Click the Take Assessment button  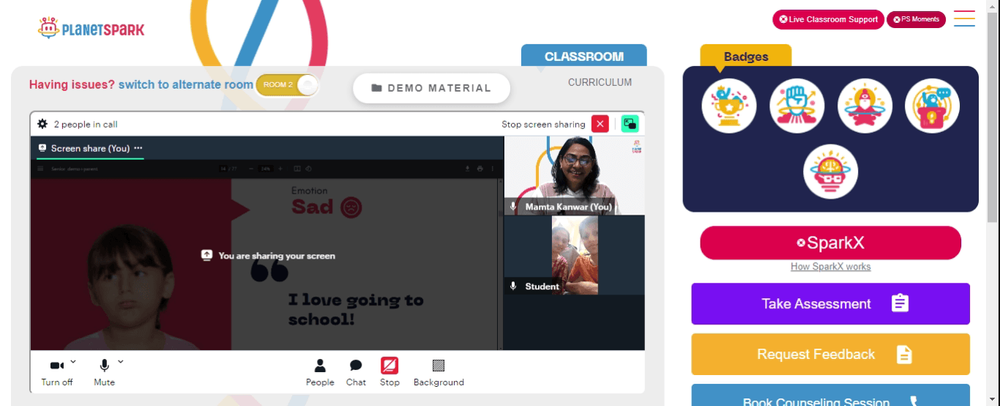click(x=830, y=303)
